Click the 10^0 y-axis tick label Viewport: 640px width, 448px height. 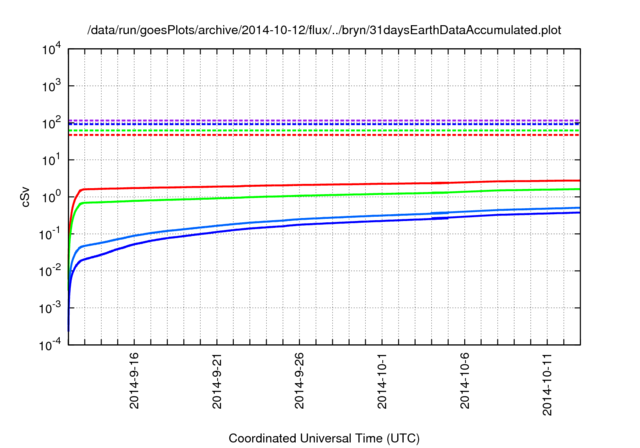point(51,197)
